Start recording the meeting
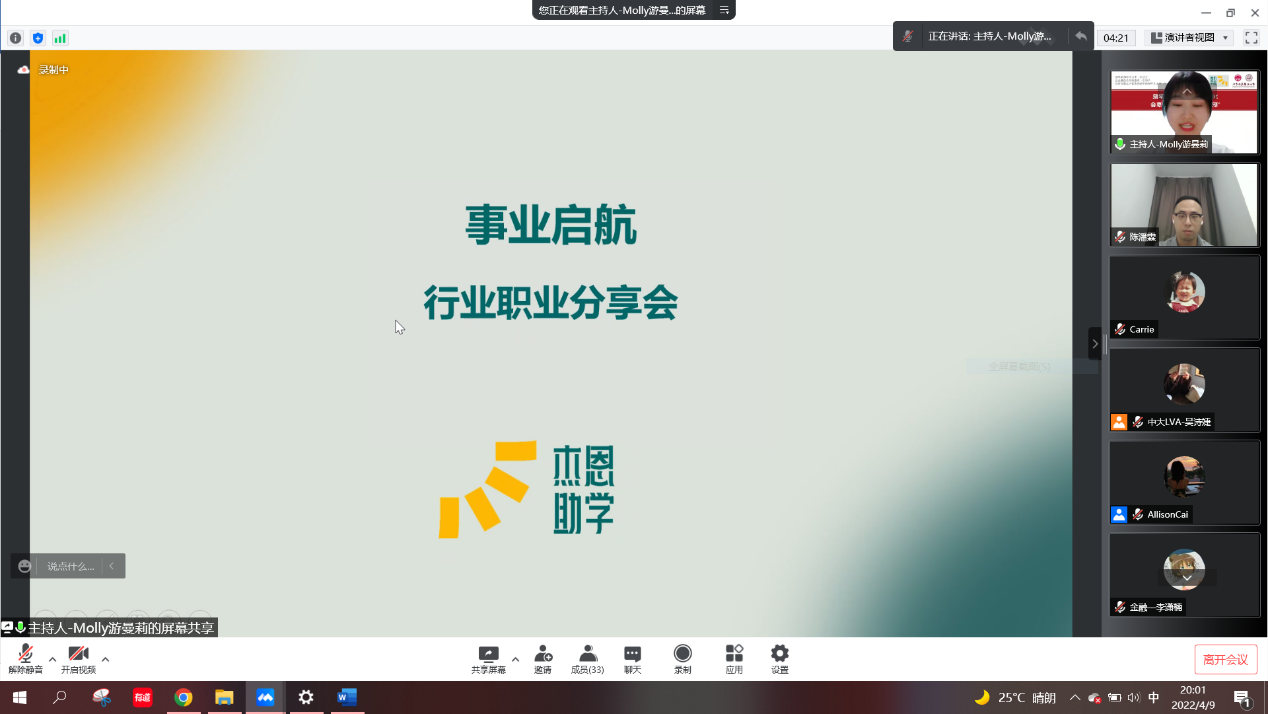The width and height of the screenshot is (1268, 714). pos(682,658)
